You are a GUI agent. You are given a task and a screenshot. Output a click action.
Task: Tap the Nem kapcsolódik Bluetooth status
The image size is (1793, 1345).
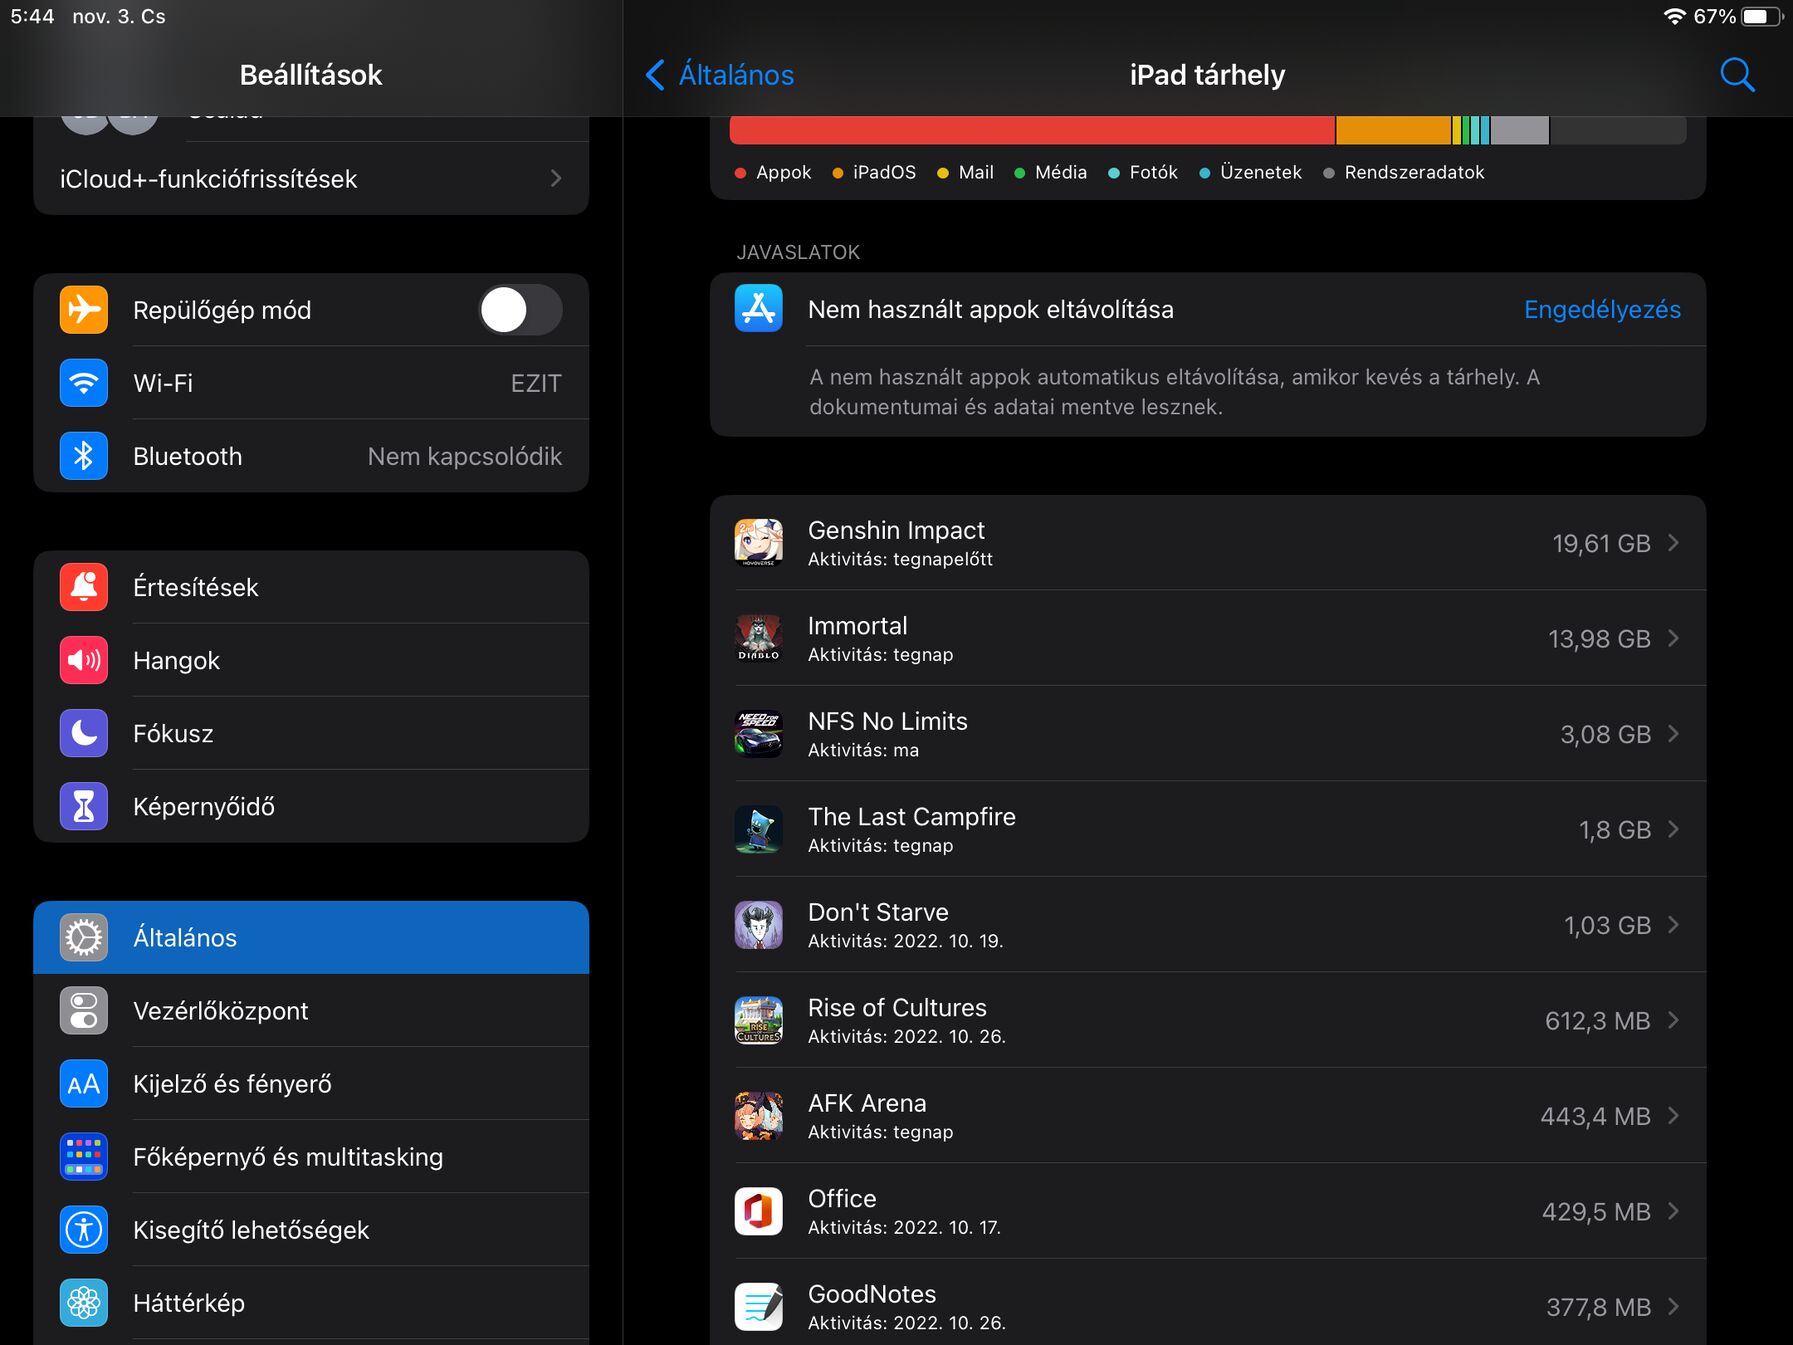pyautogui.click(x=465, y=456)
